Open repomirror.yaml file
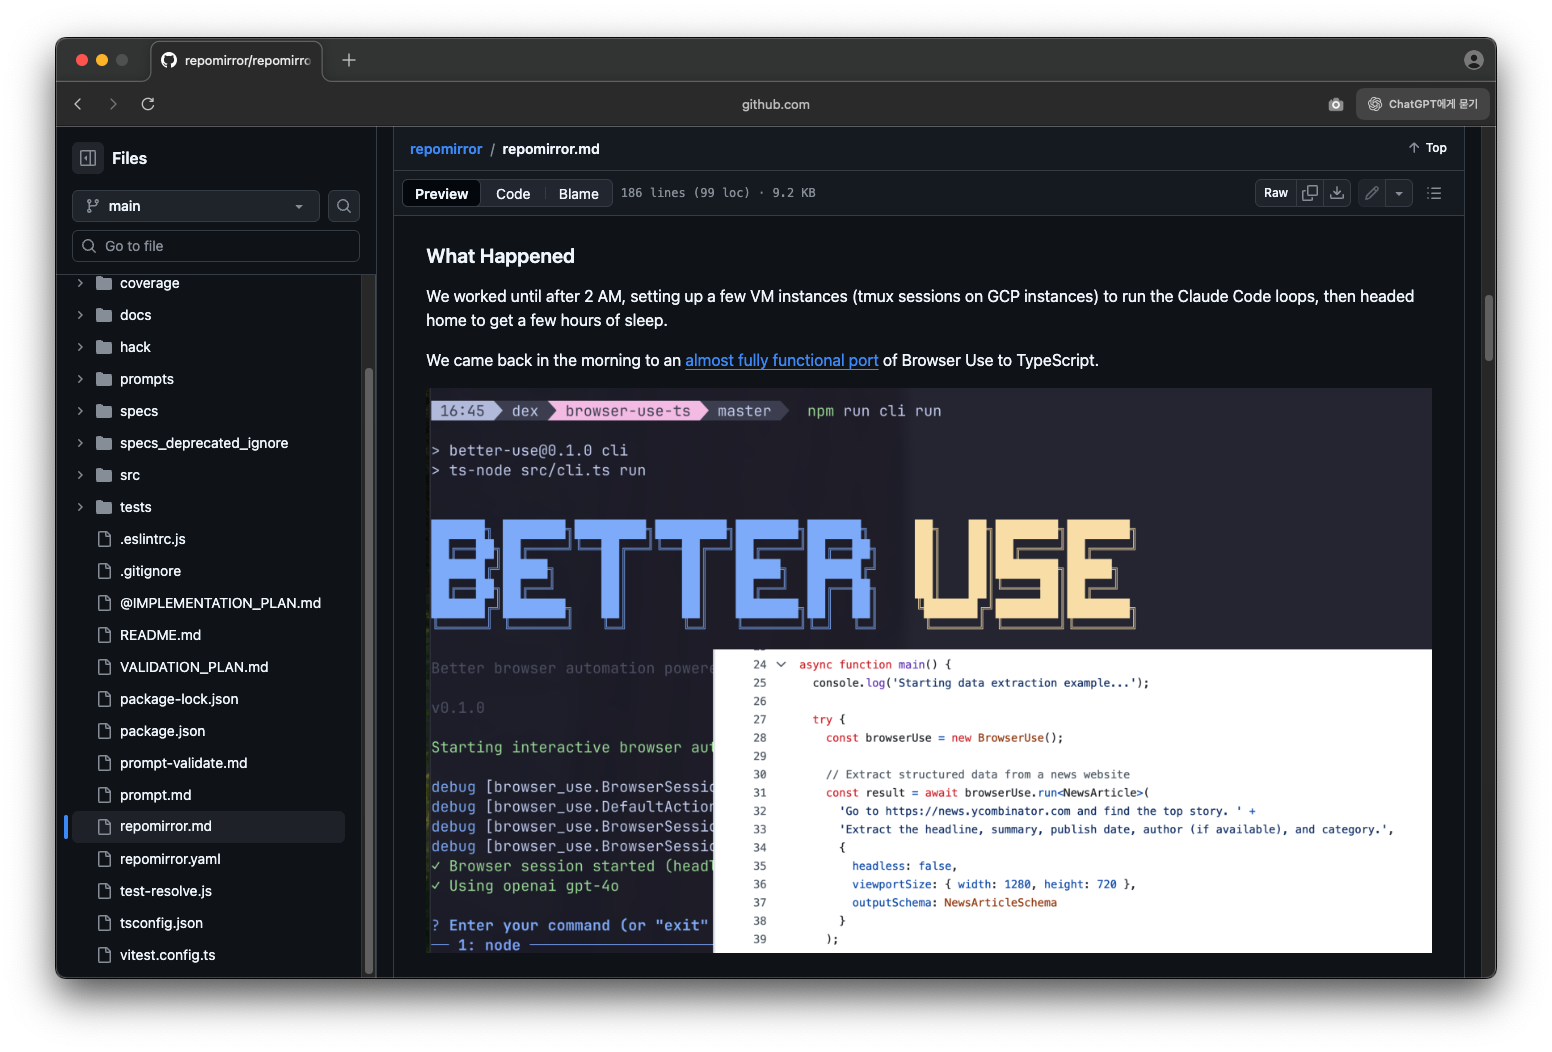1552x1052 pixels. coord(170,859)
